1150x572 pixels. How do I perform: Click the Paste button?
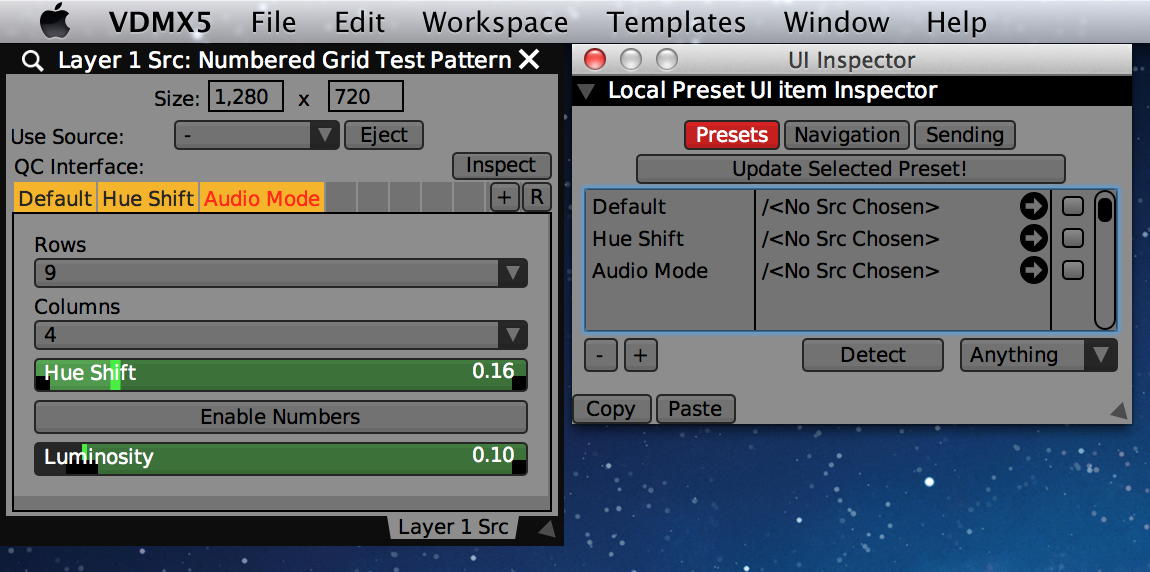pos(695,409)
